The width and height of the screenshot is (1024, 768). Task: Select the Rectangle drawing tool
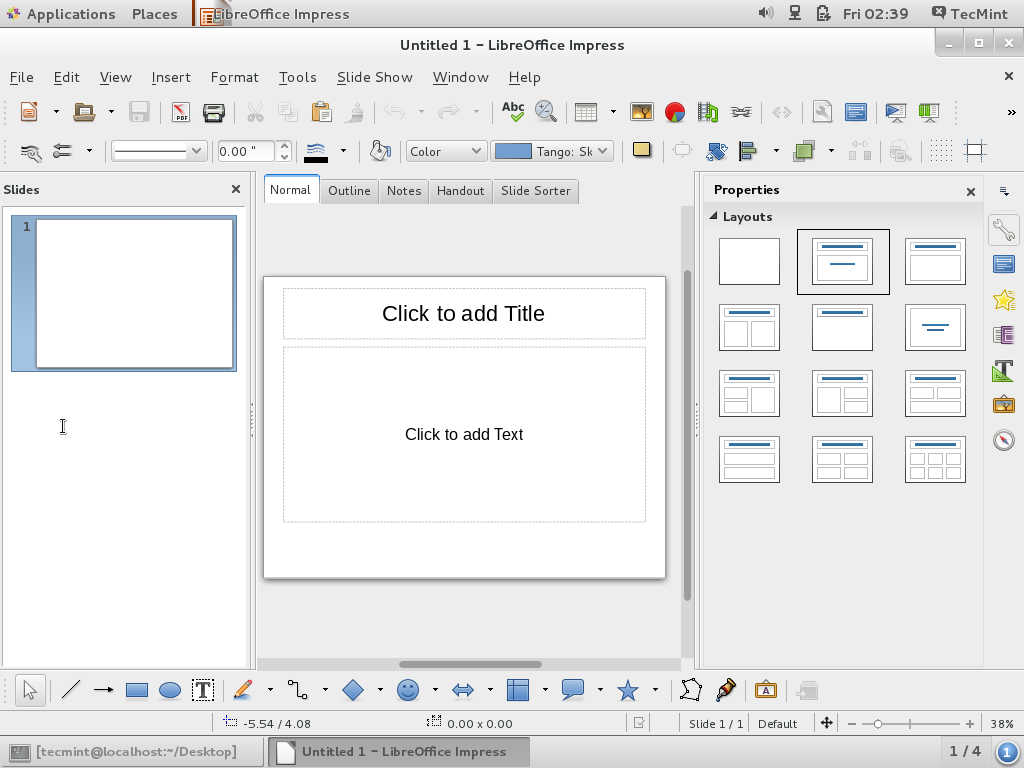pyautogui.click(x=137, y=690)
